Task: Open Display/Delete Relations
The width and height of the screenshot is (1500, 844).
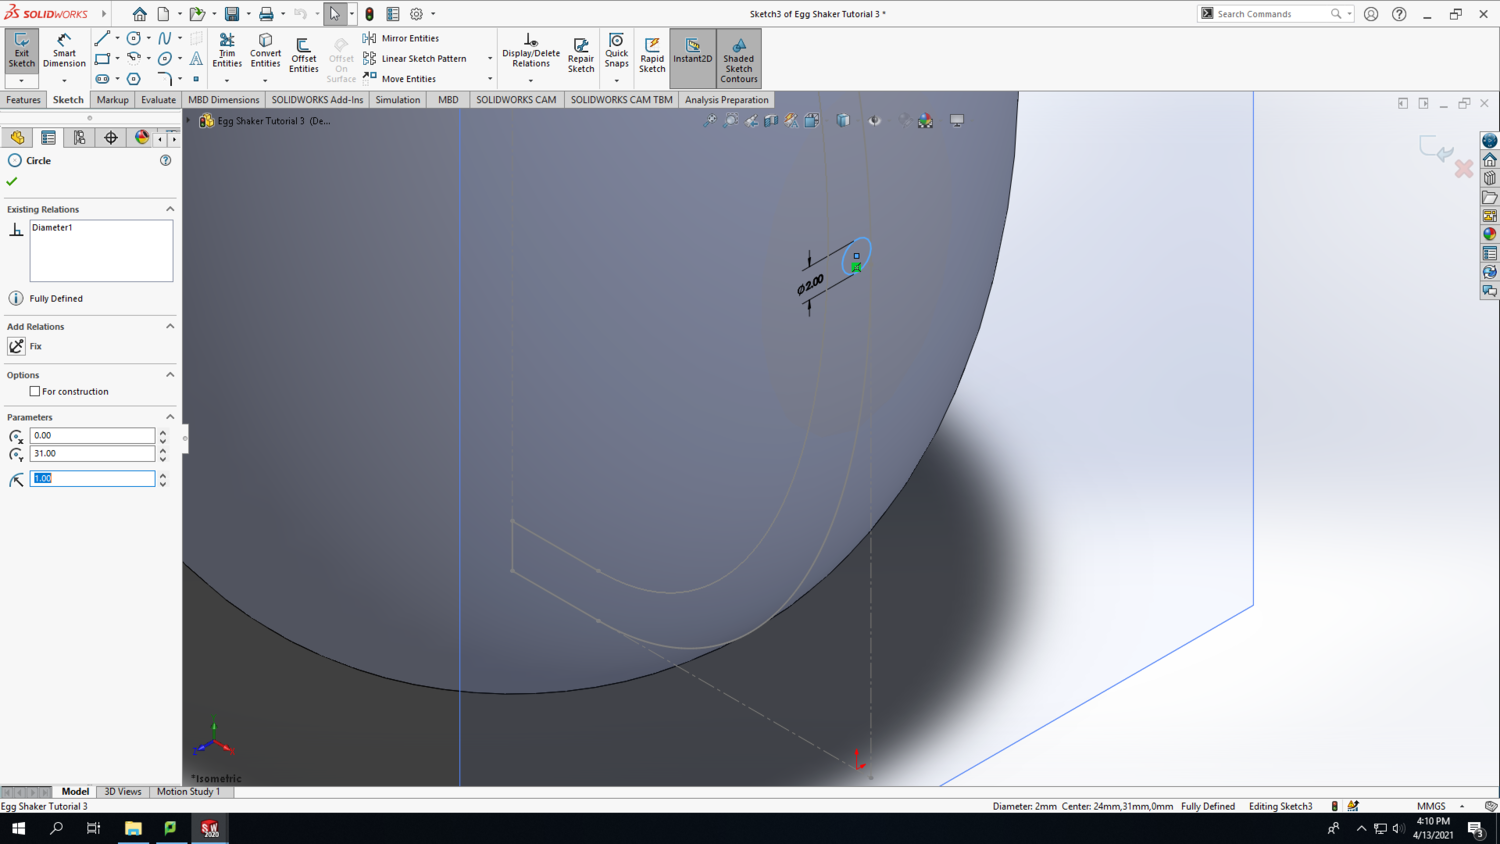Action: pos(531,51)
